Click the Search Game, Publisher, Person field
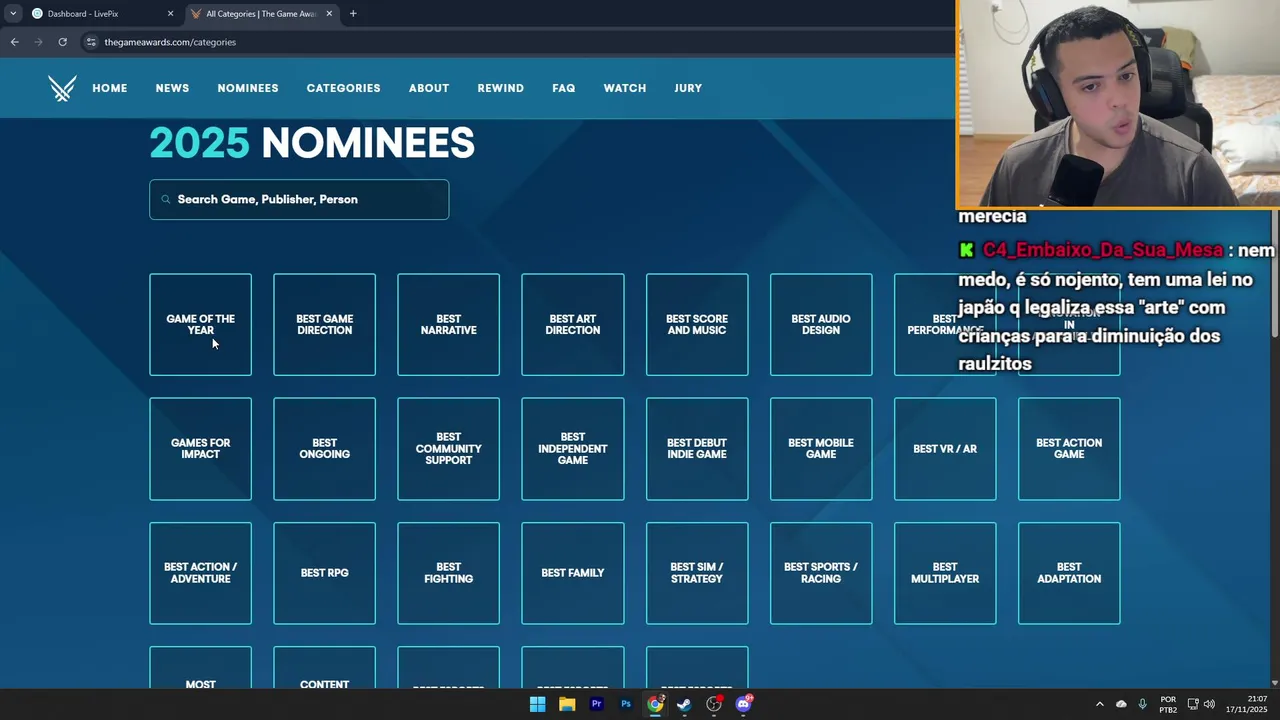 [x=299, y=199]
